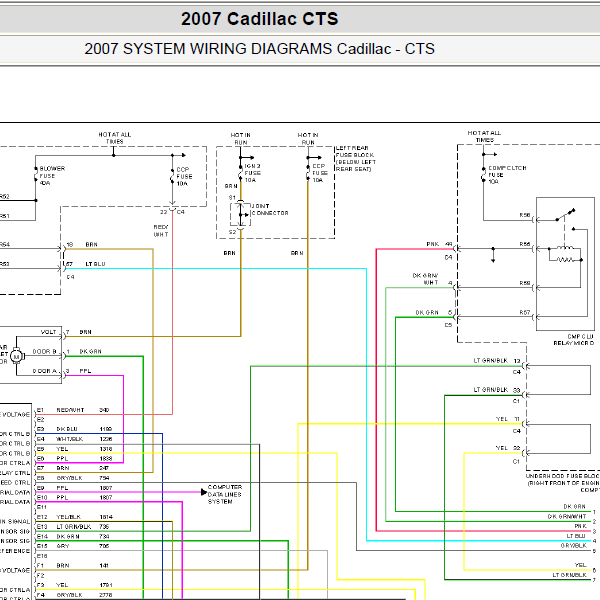
Task: Click the 'DK GRN/WHT' label at terminal 2, bottom right
Action: (567, 517)
